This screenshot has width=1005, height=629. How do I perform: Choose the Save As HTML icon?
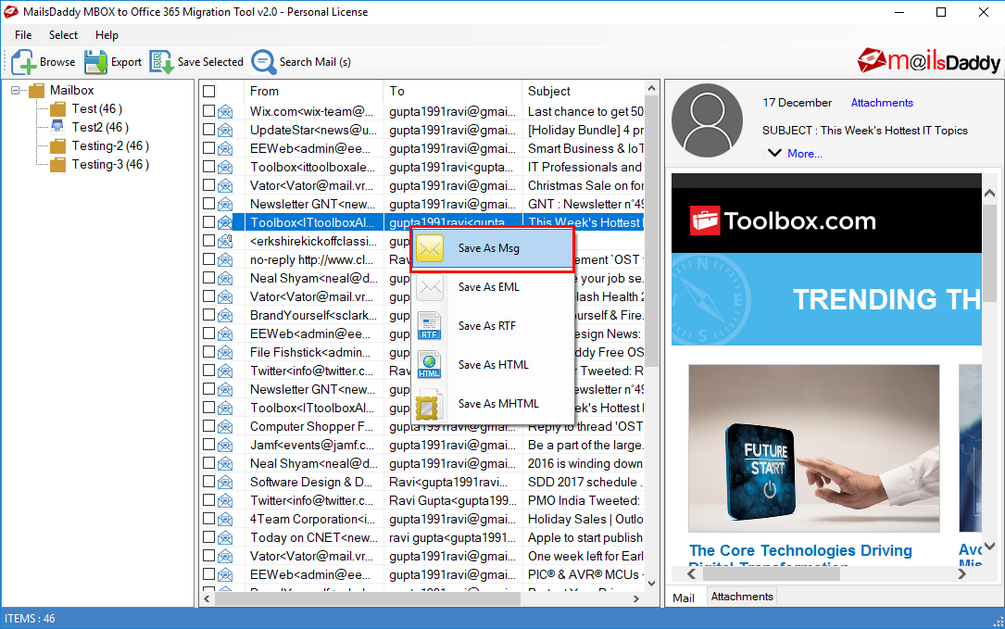432,365
